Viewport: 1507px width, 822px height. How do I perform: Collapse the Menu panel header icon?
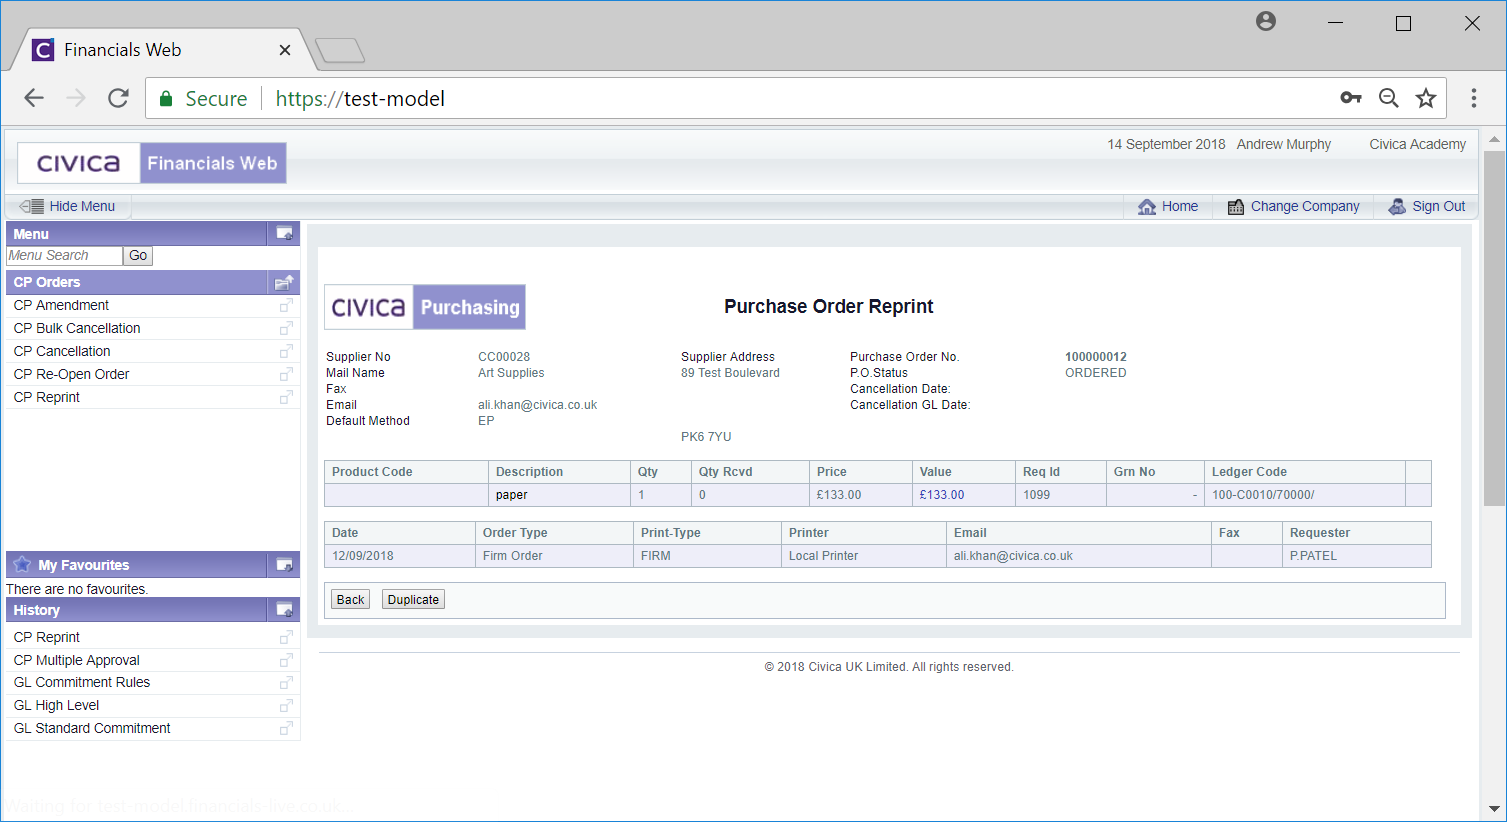click(285, 233)
